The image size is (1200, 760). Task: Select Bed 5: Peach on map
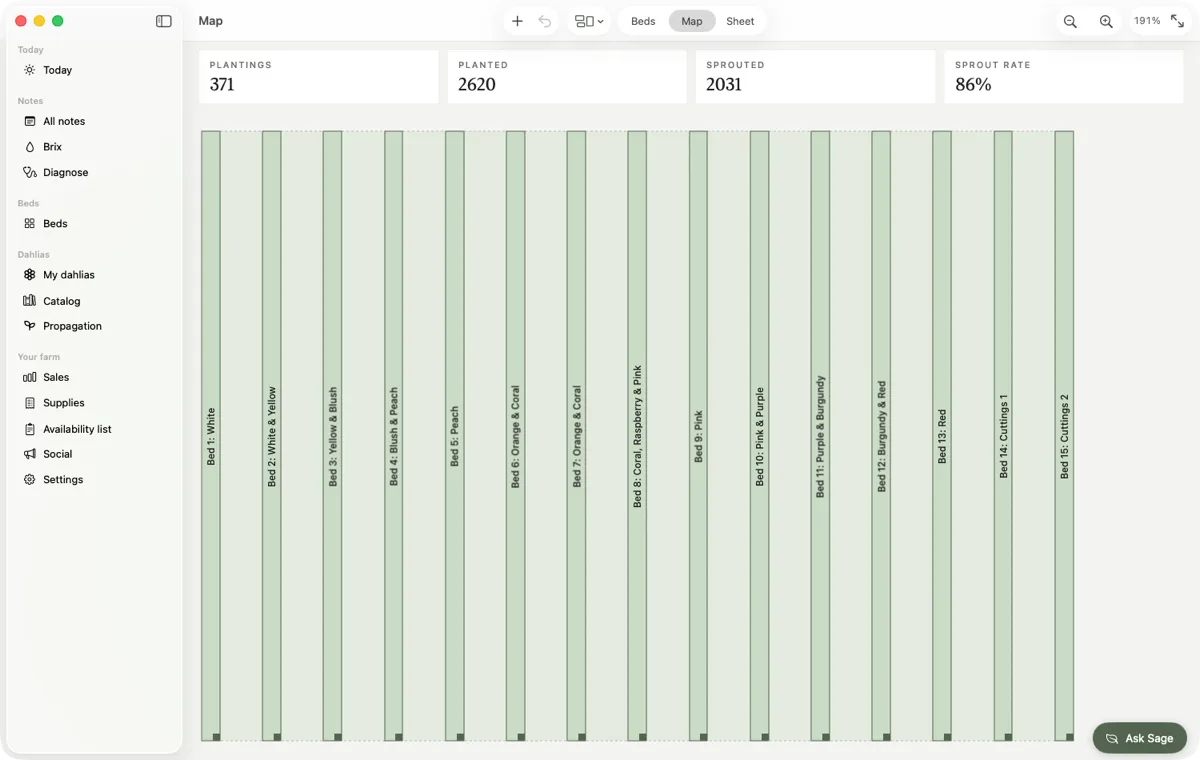click(455, 436)
